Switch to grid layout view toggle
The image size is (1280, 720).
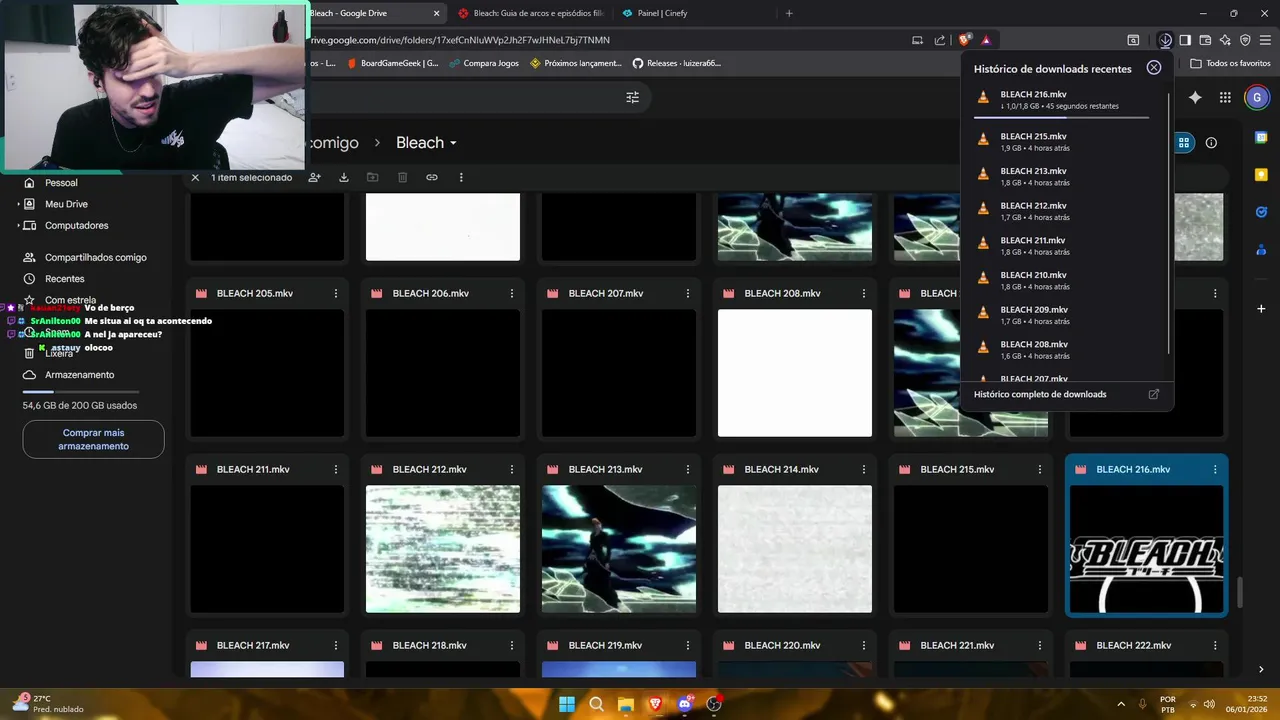(1184, 143)
